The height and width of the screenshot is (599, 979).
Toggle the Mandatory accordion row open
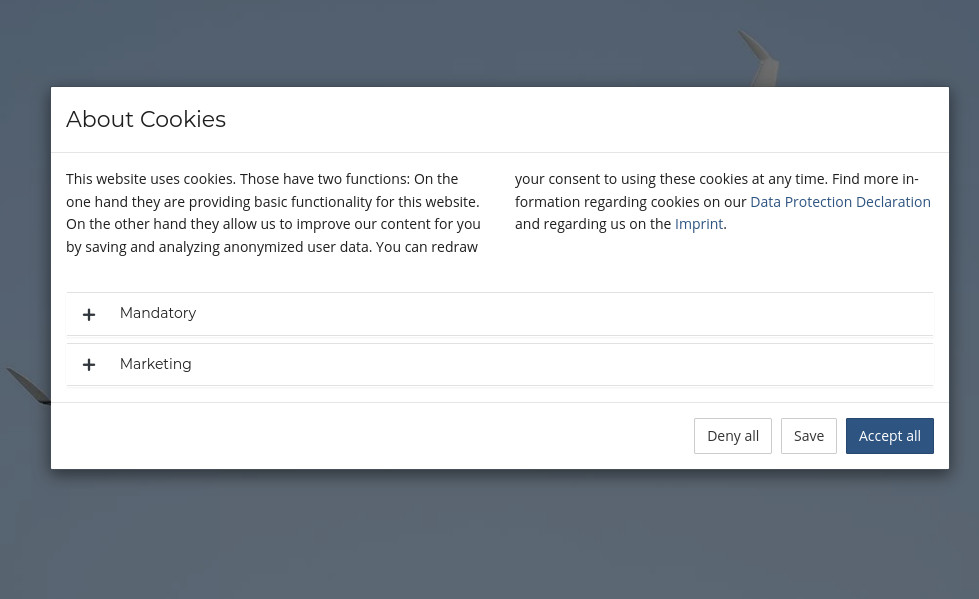[x=499, y=314]
